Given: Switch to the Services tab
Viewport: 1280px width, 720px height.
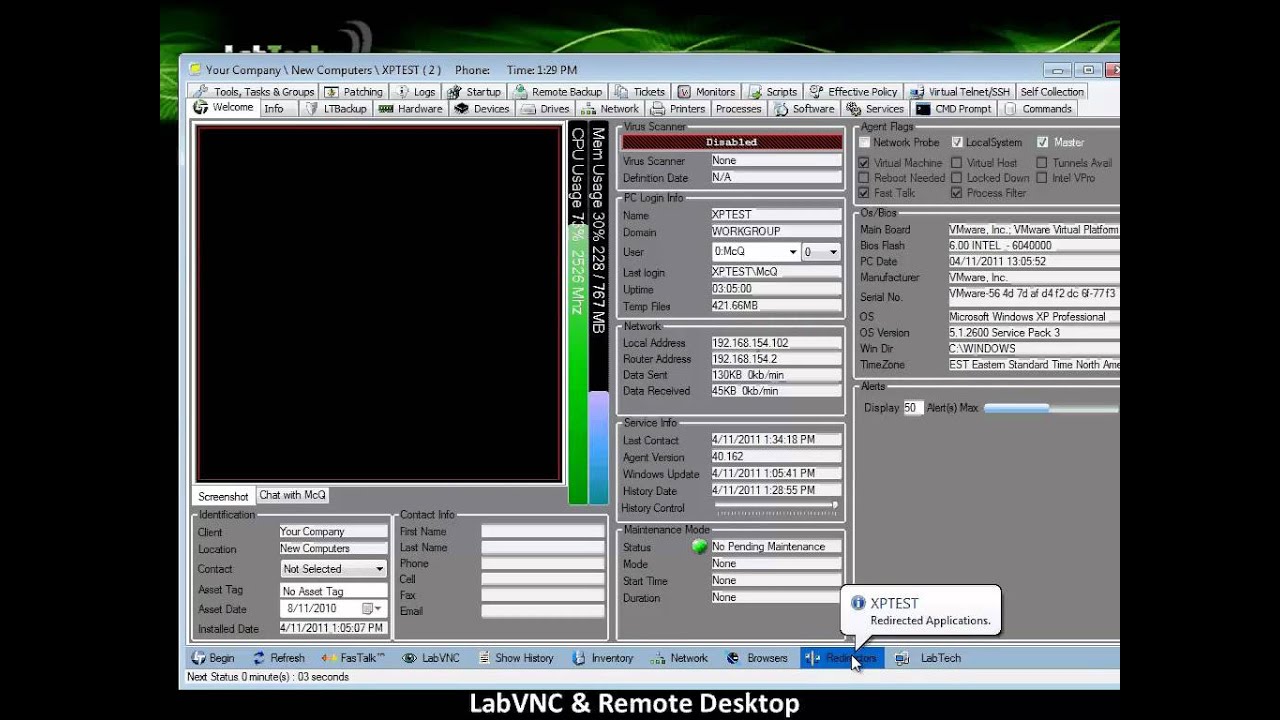Looking at the screenshot, I should point(875,108).
